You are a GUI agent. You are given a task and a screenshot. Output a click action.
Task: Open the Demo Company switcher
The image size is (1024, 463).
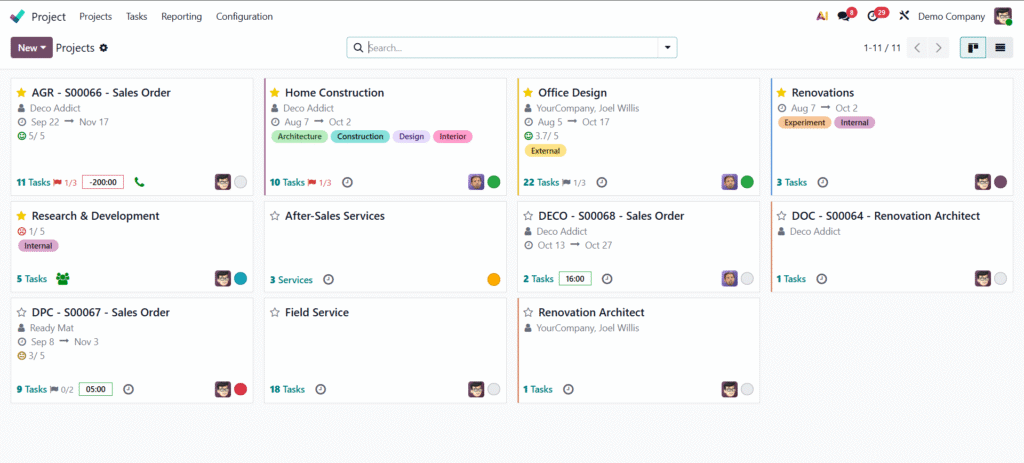950,16
